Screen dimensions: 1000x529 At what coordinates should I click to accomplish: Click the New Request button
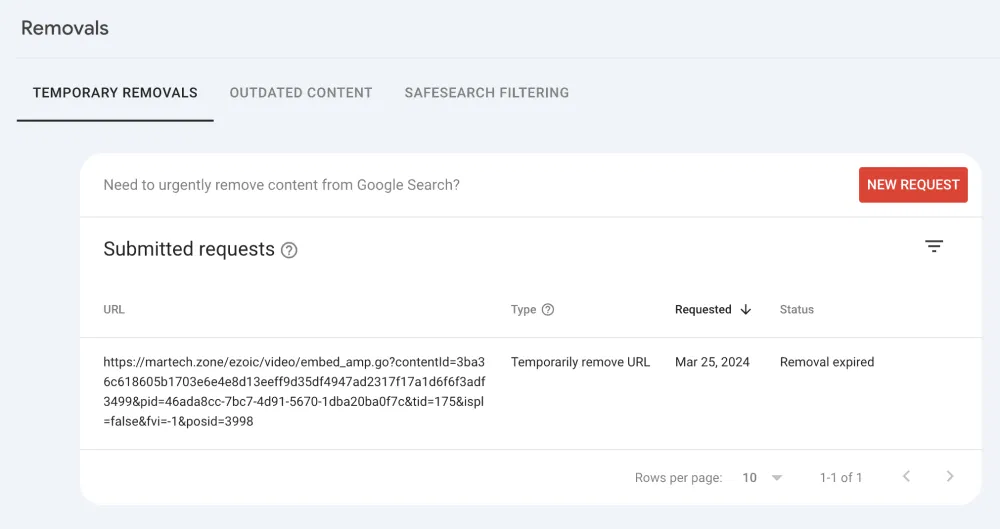913,185
